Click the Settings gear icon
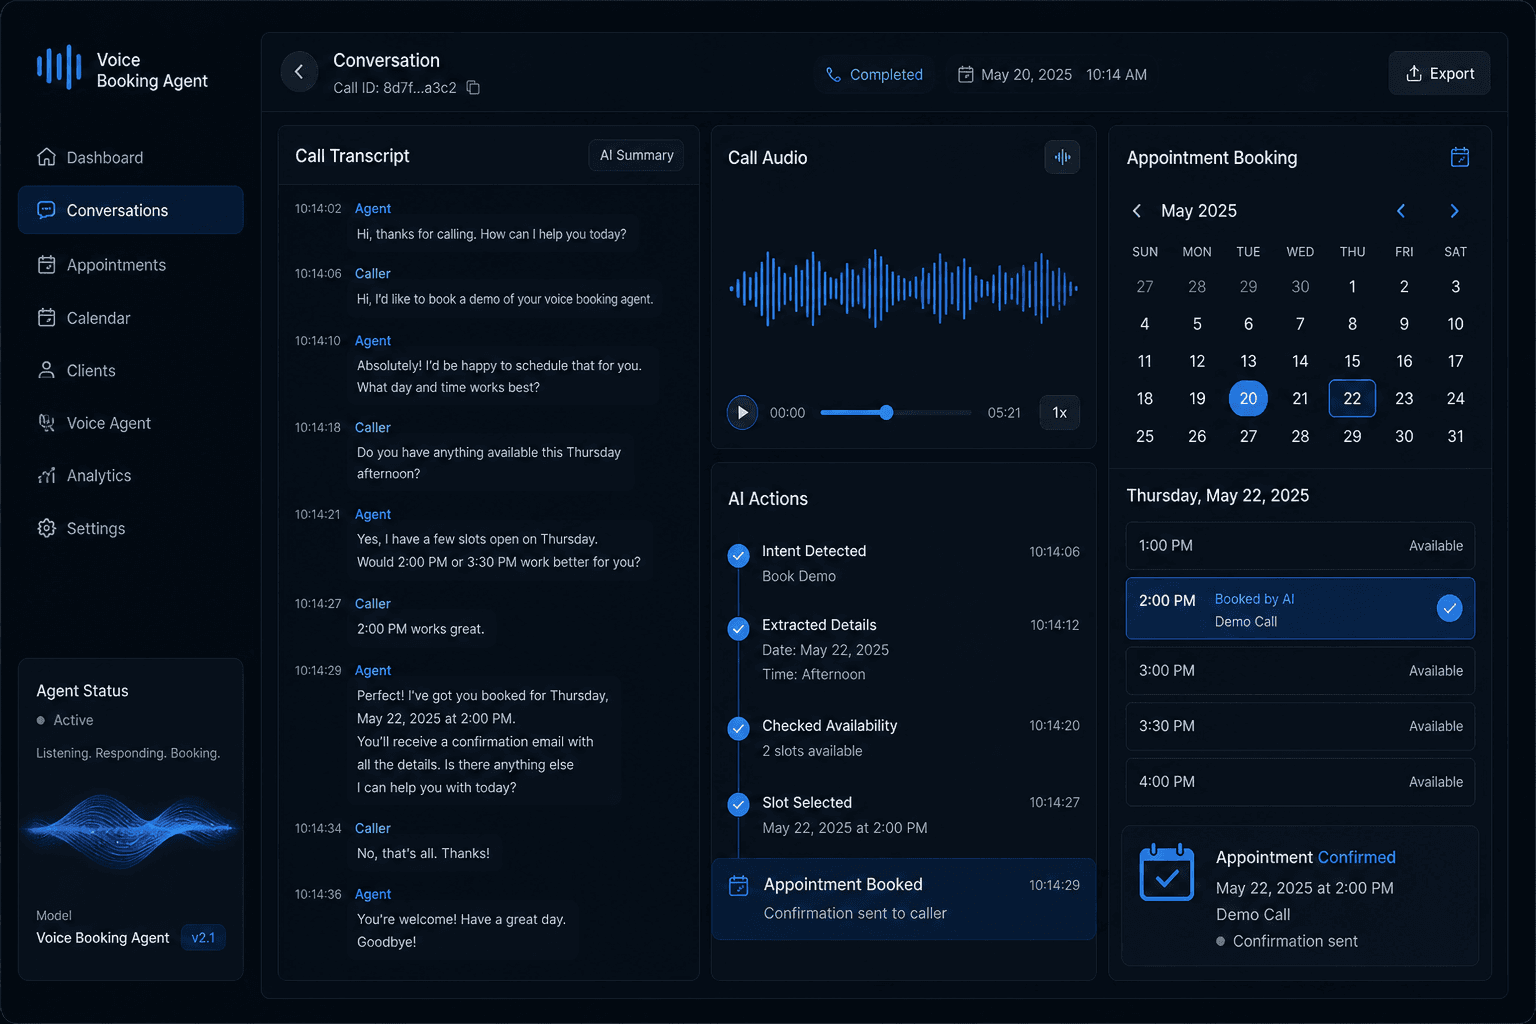 [46, 528]
